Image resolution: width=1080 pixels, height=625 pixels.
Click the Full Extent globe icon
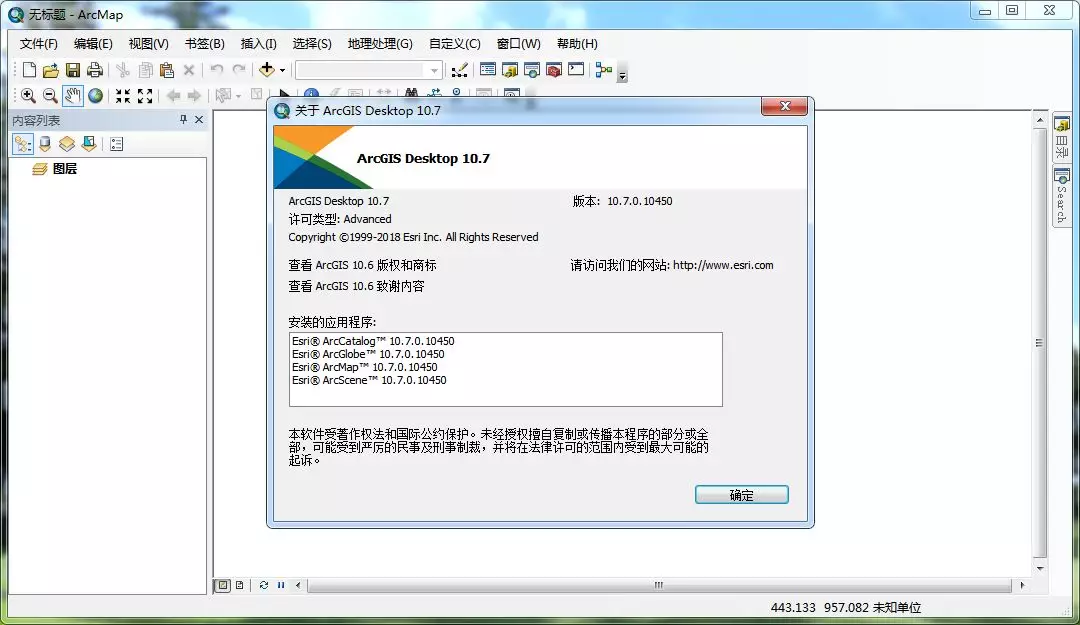(x=96, y=96)
